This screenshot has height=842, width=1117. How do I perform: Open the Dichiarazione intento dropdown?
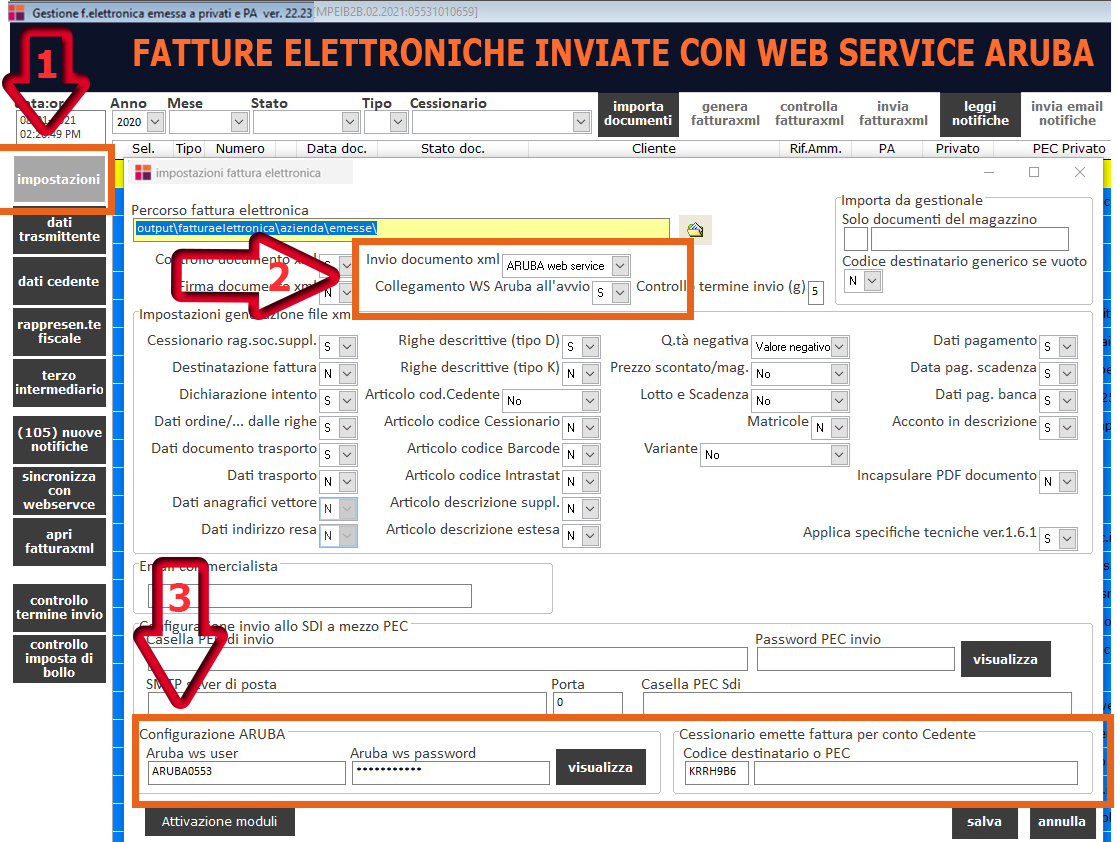(347, 400)
